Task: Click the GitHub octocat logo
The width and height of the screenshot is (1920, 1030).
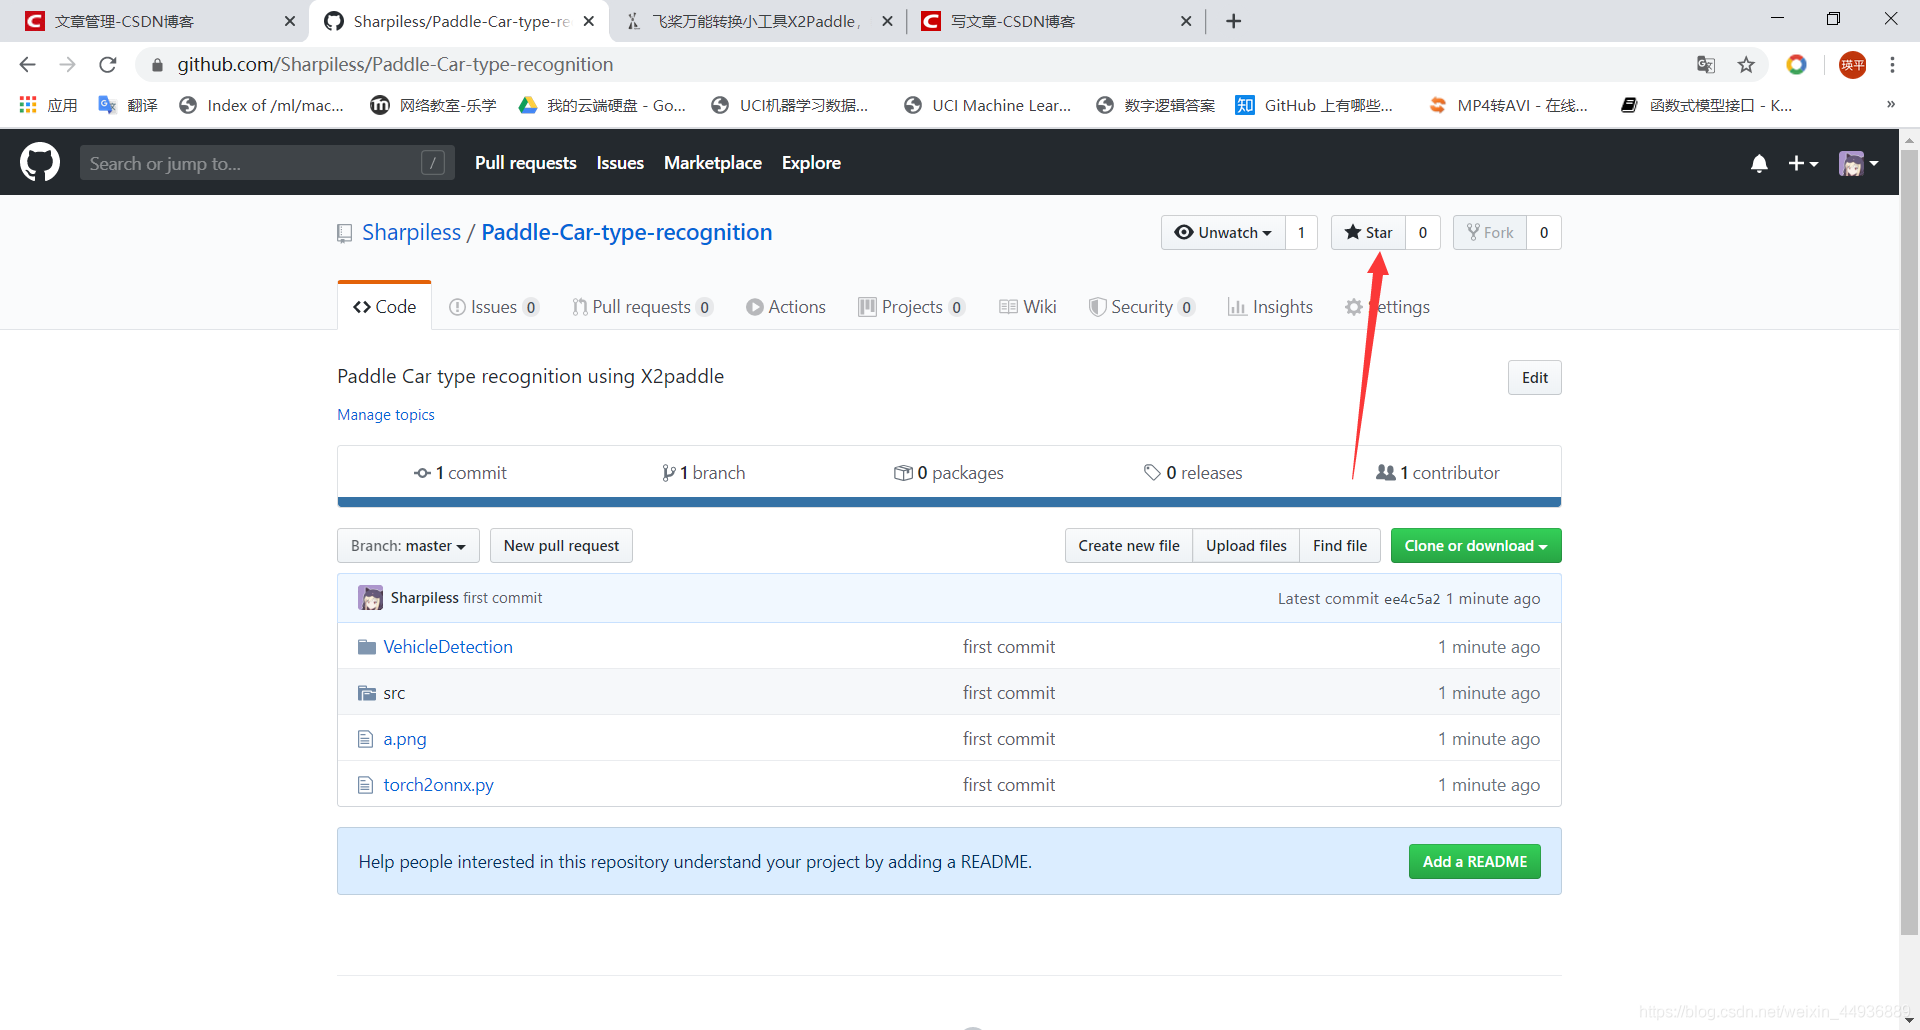Action: click(40, 162)
